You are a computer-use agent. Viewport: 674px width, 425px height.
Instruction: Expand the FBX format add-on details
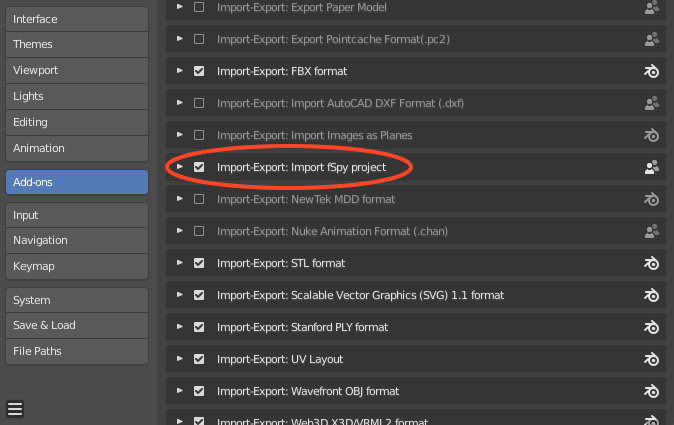click(x=180, y=70)
